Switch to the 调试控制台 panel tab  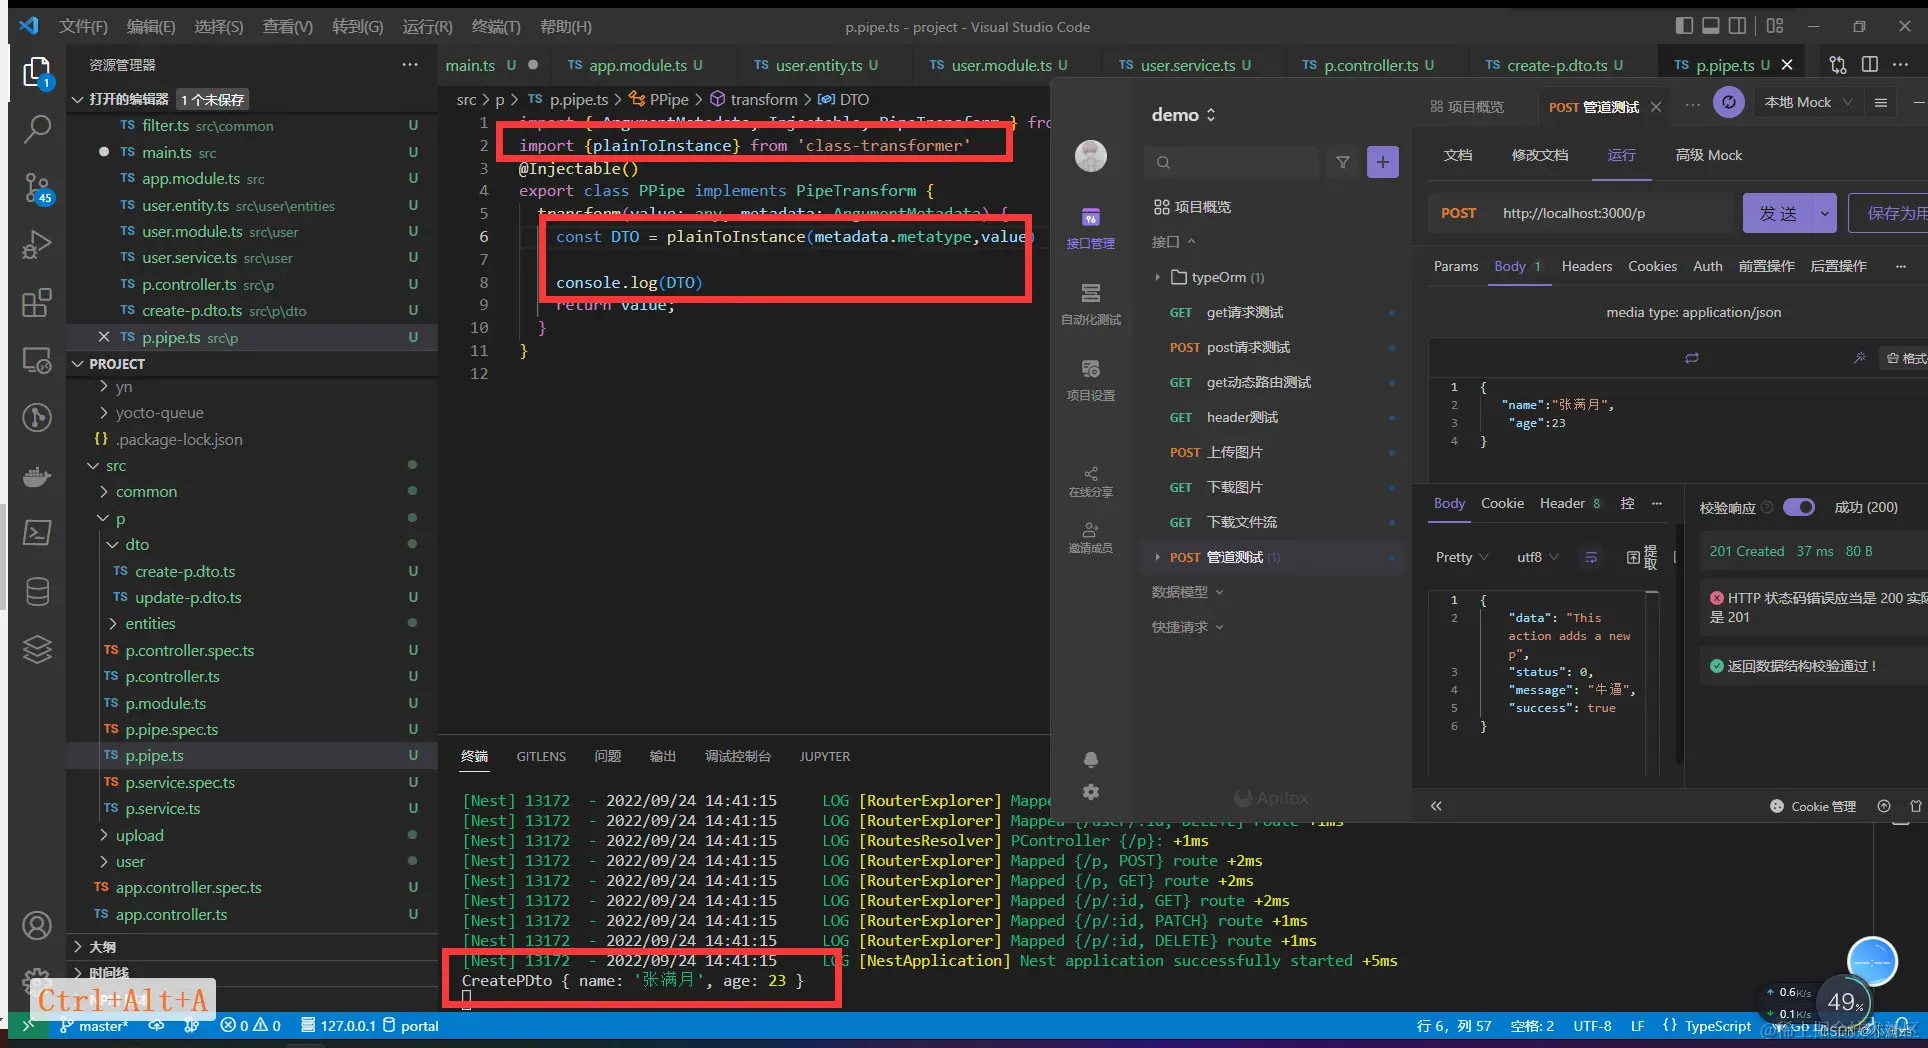click(x=737, y=756)
